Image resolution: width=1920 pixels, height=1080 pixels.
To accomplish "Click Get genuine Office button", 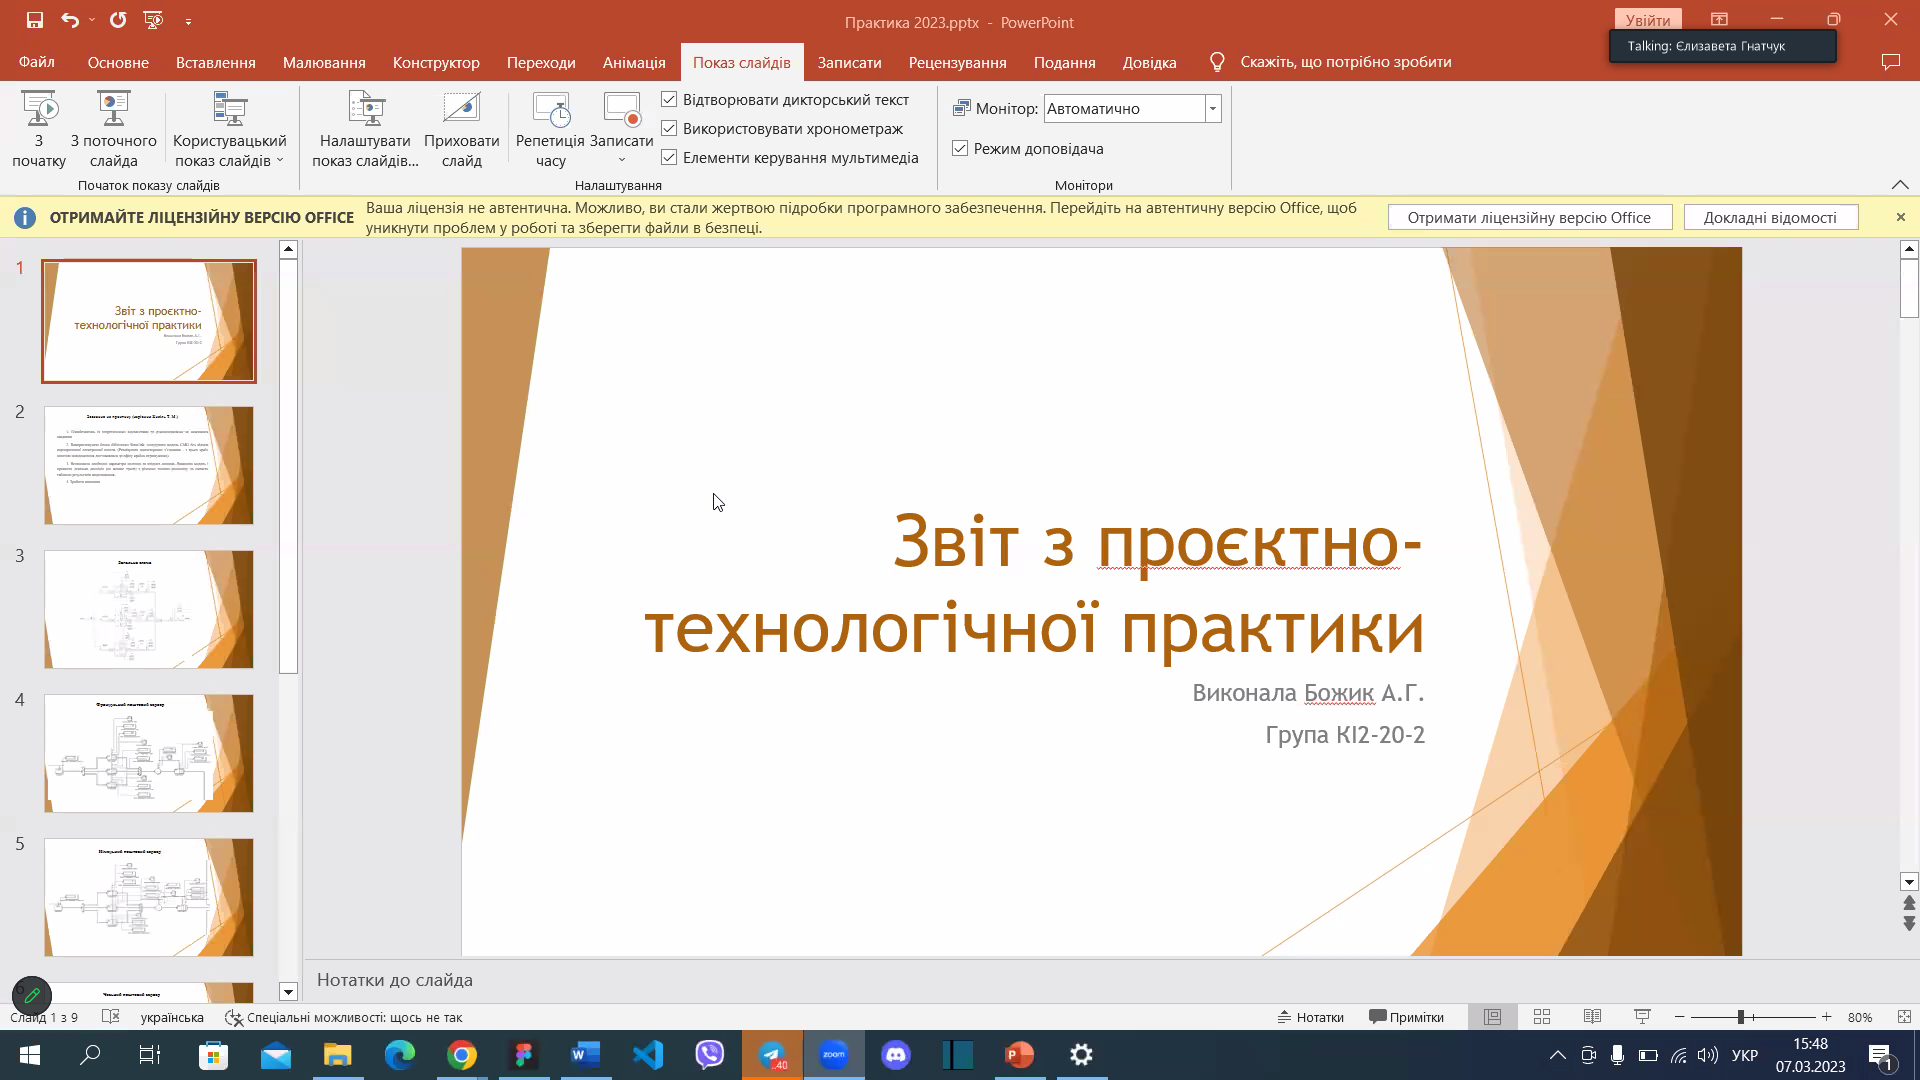I will tap(1529, 218).
